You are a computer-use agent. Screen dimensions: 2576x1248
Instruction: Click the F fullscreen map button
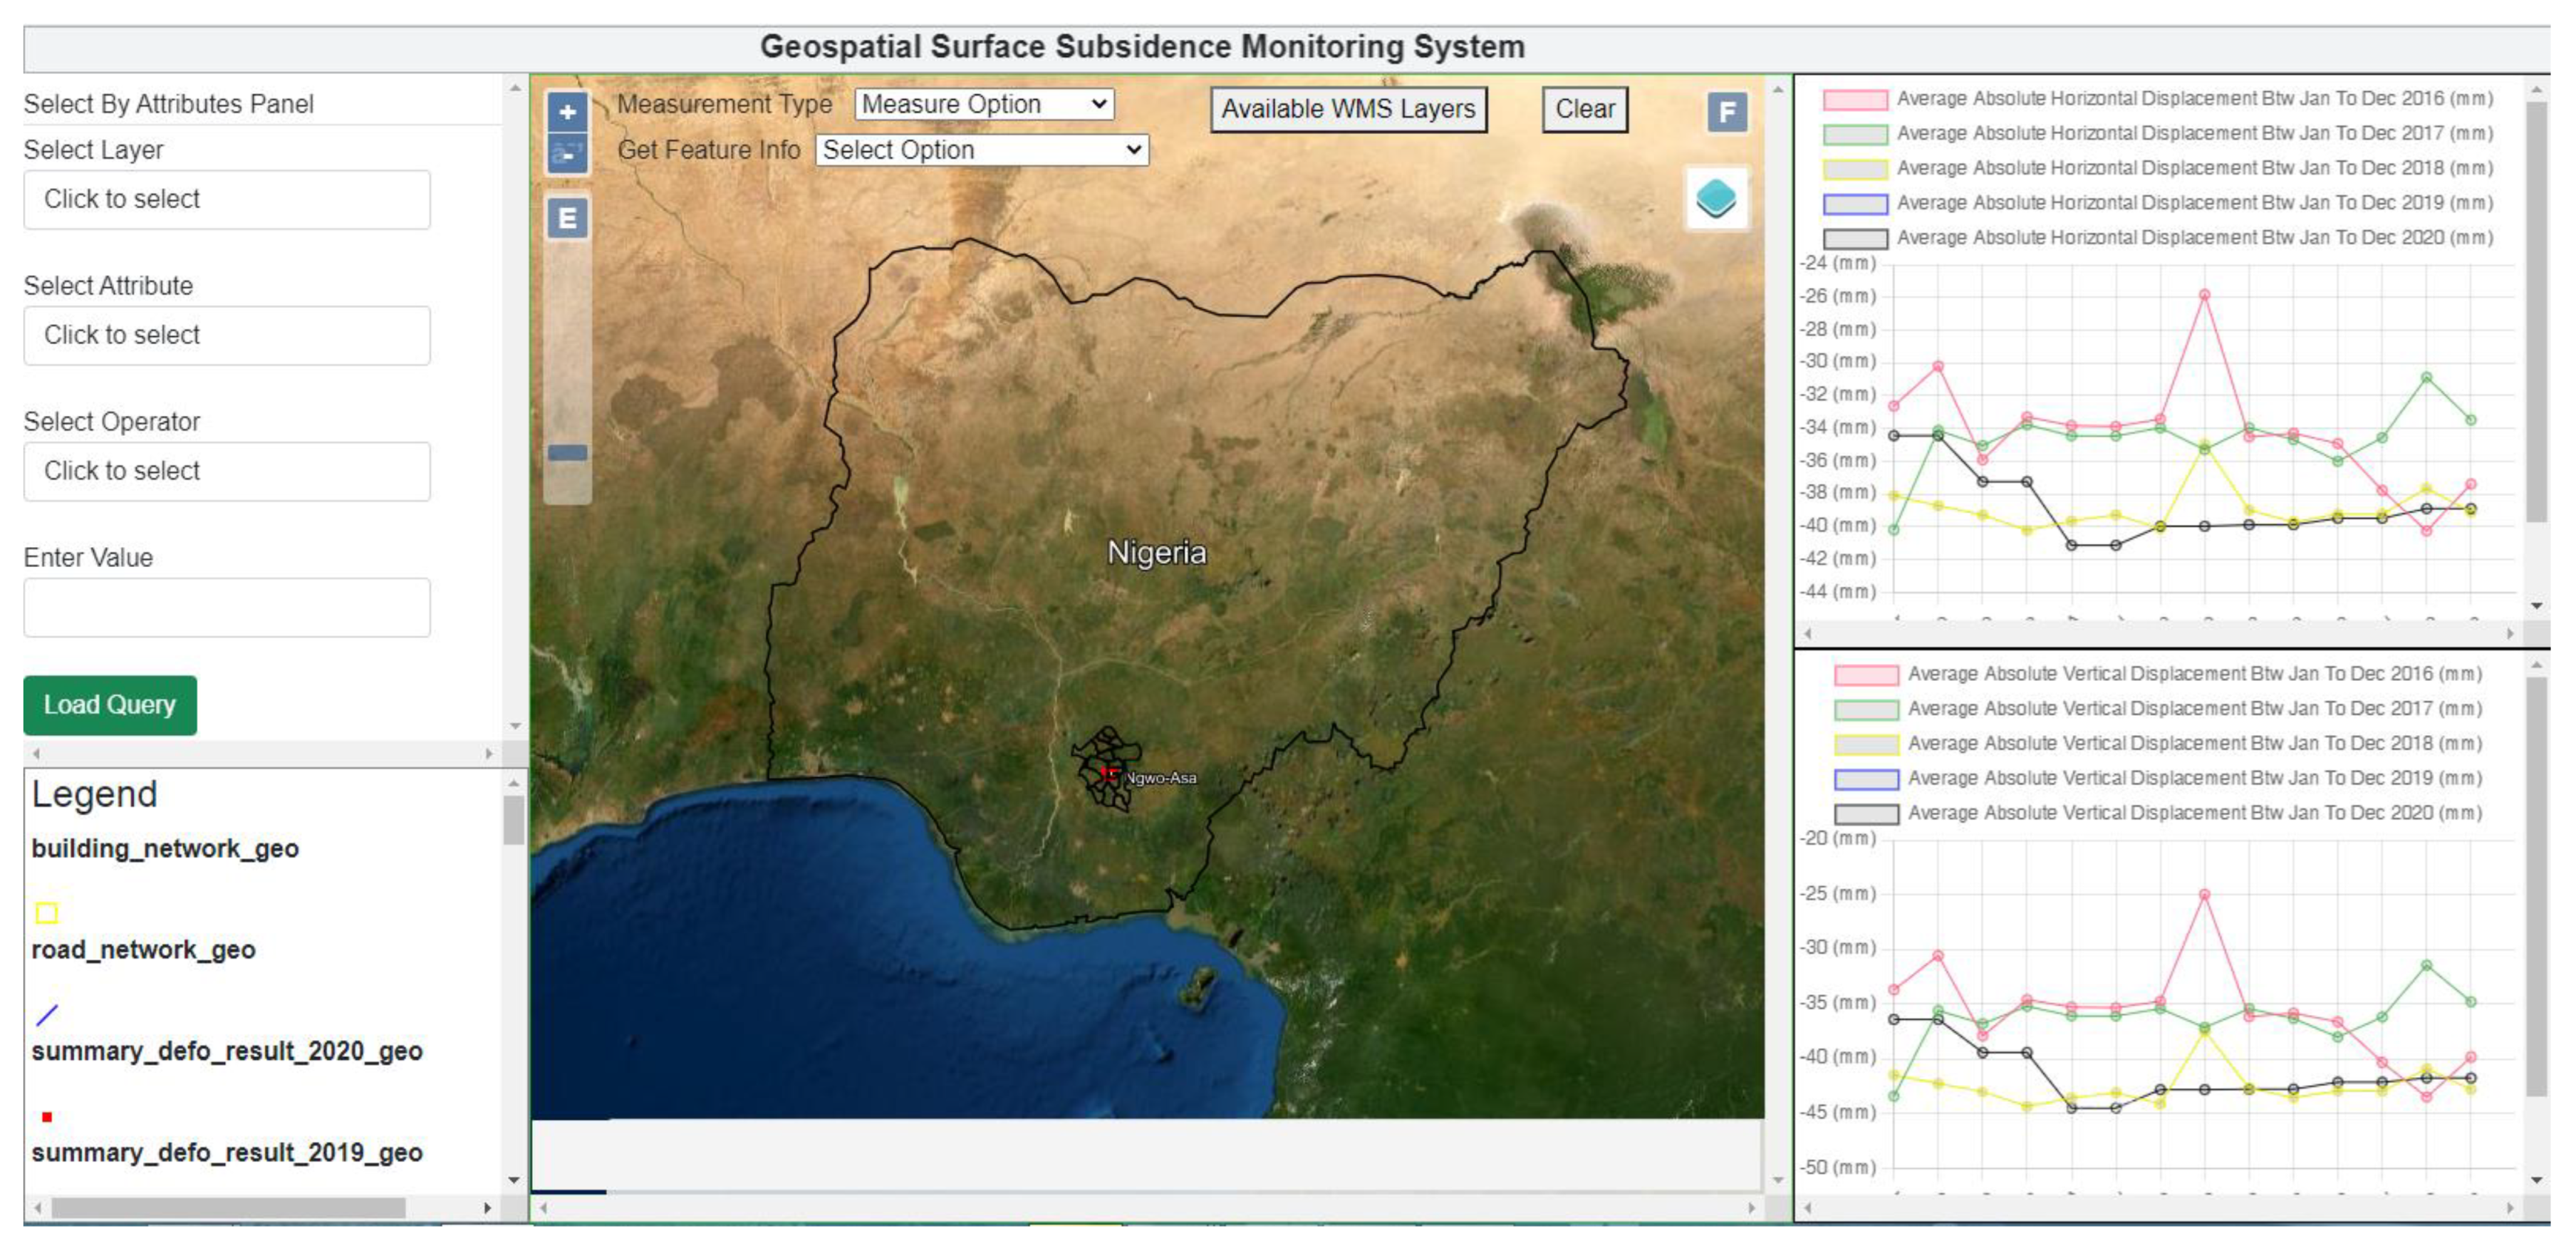pos(1727,112)
